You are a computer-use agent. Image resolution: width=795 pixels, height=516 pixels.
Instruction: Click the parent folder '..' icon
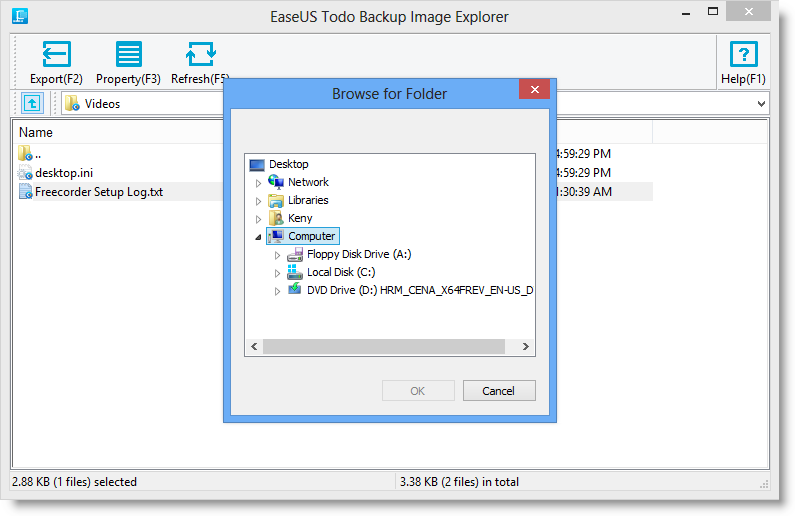[x=25, y=153]
